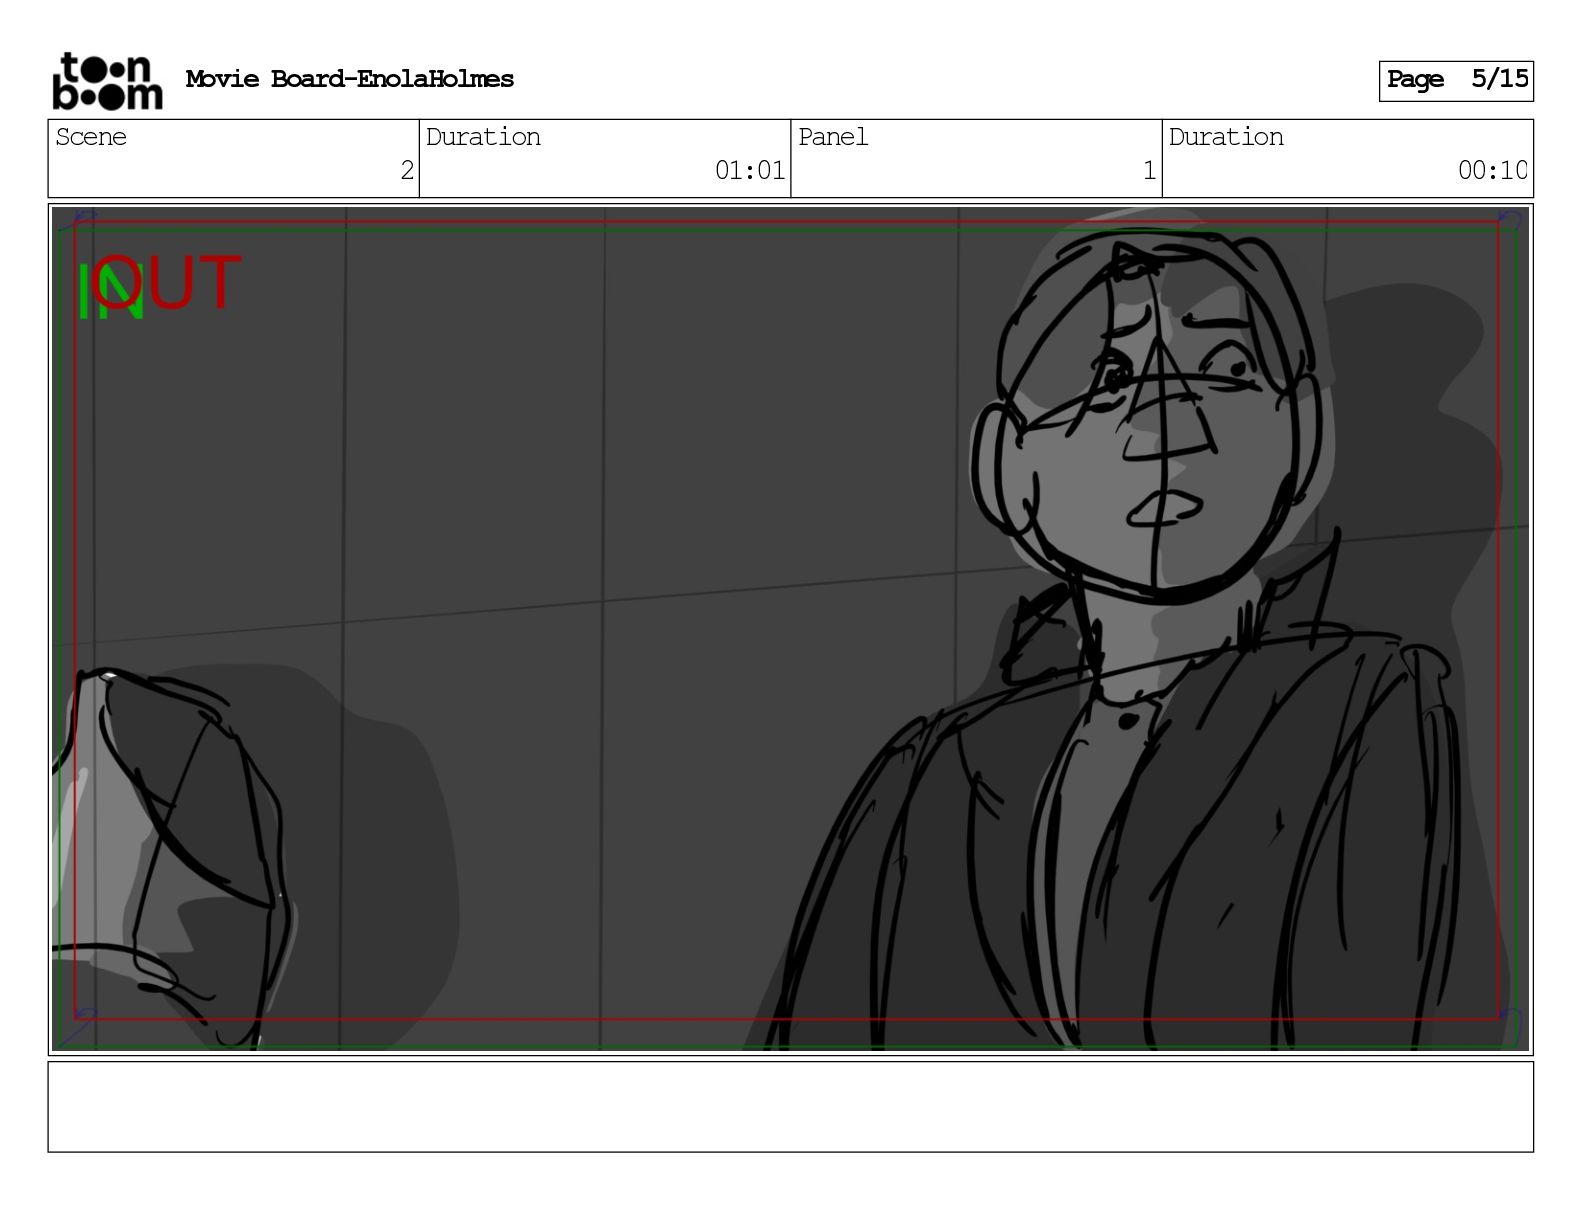Click the Duration label above "00:10"
The width and height of the screenshot is (1584, 1224).
coord(1226,137)
